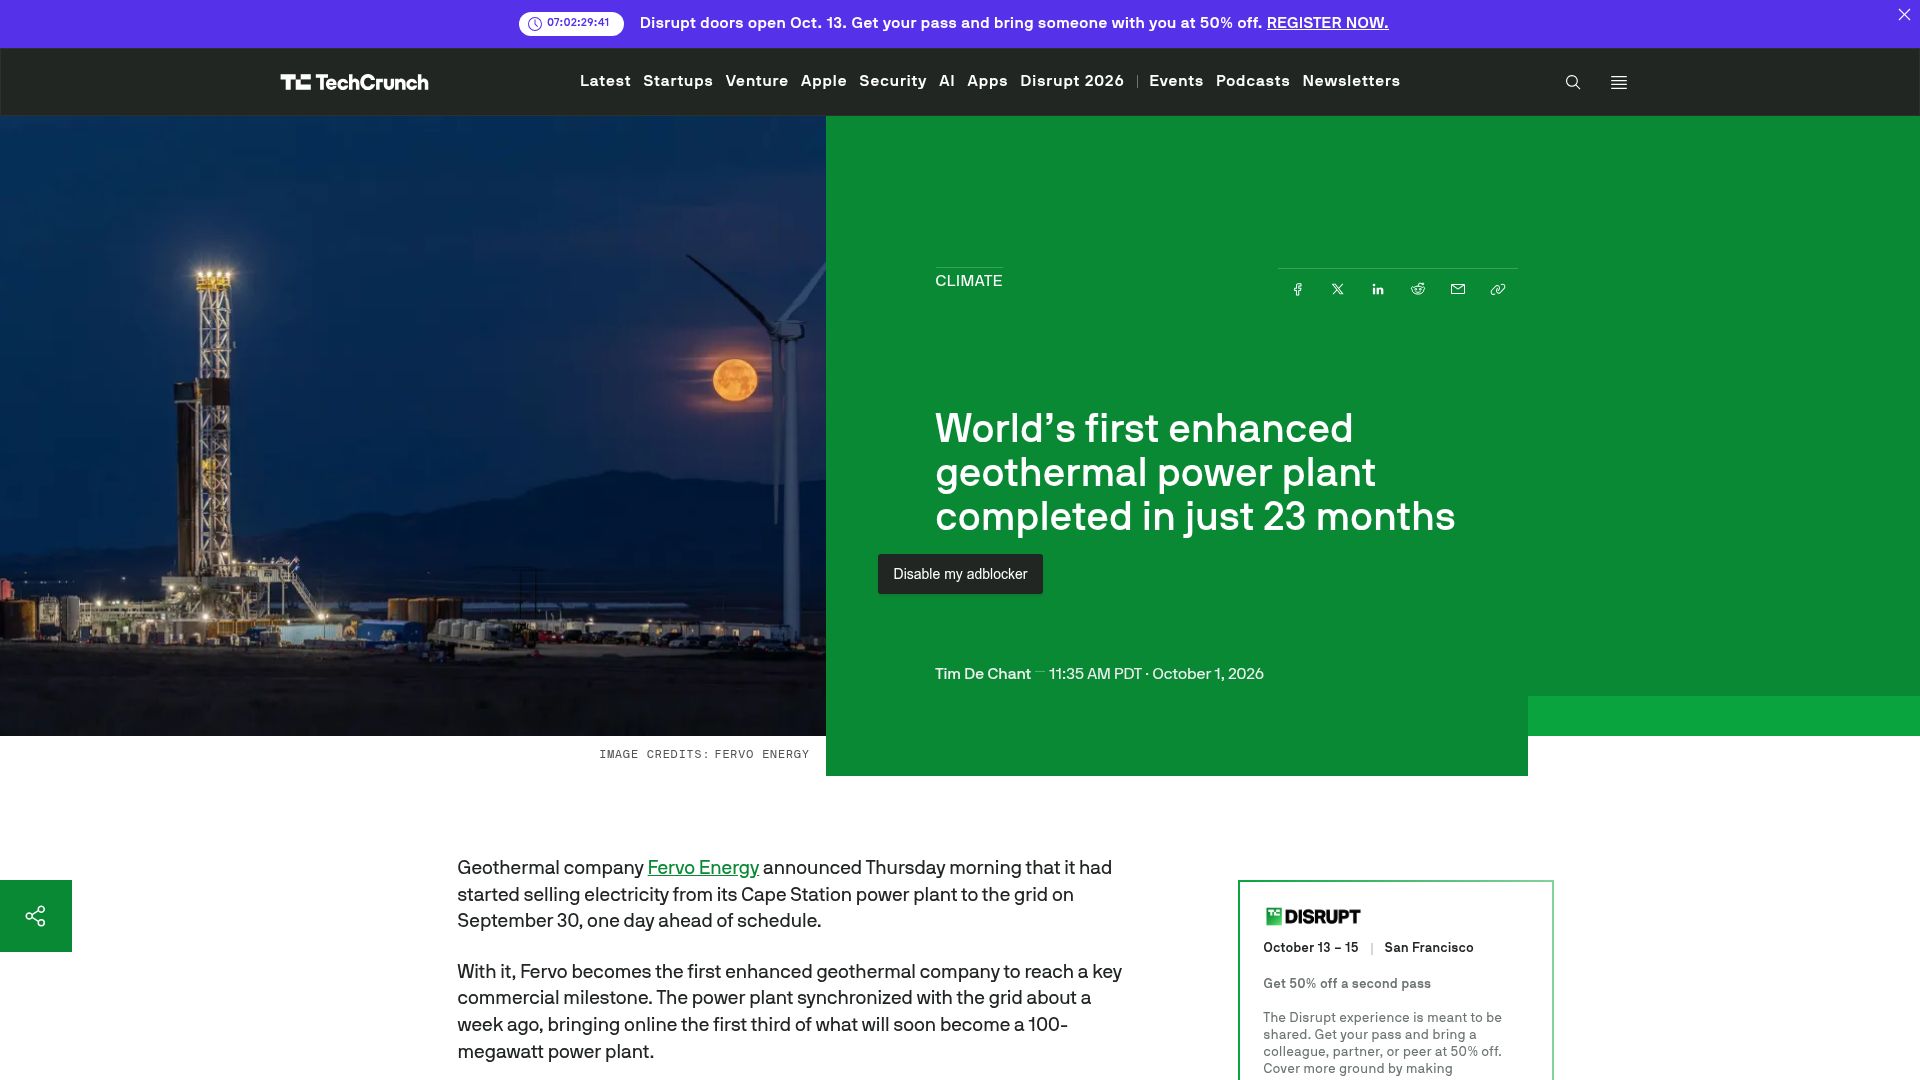Open Apple section
Image resolution: width=1920 pixels, height=1080 pixels.
tap(824, 81)
